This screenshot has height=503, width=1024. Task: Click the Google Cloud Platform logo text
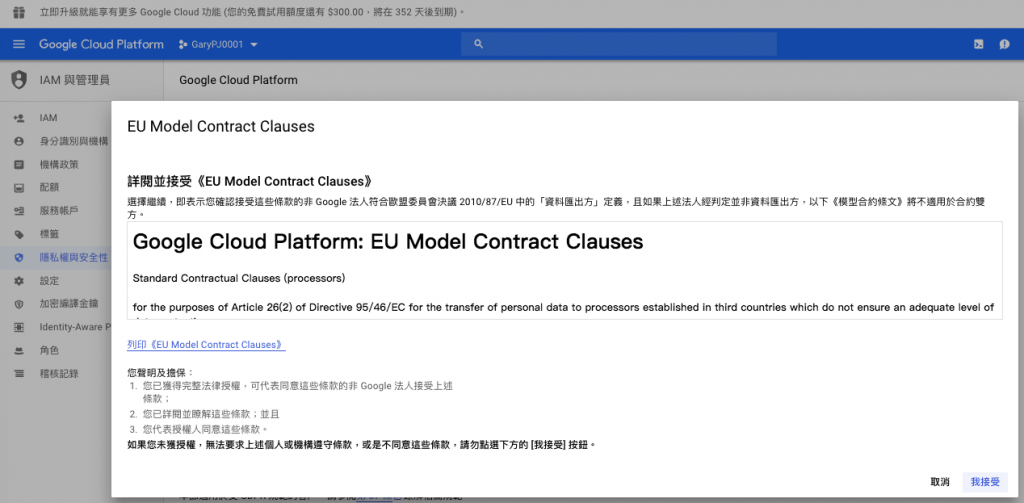pyautogui.click(x=101, y=44)
